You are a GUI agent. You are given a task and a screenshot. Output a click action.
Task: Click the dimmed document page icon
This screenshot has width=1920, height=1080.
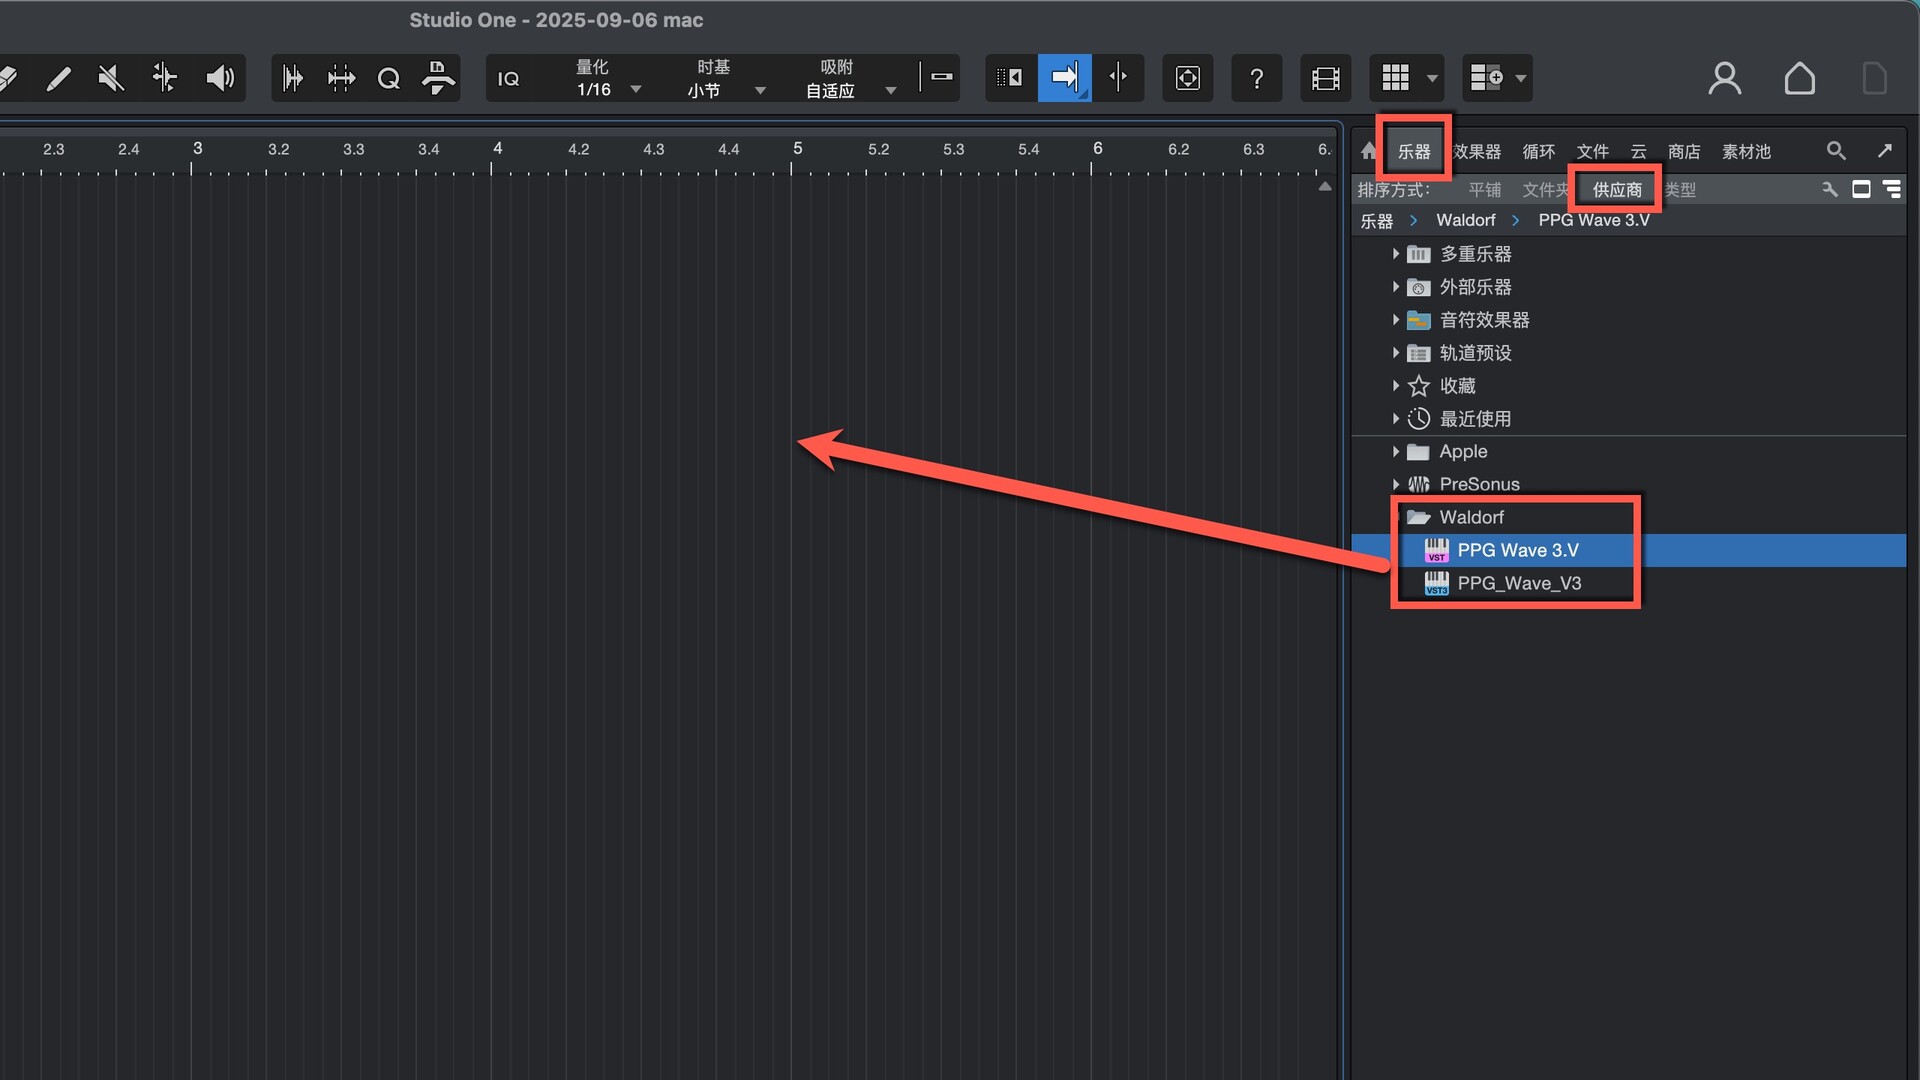coord(1875,78)
